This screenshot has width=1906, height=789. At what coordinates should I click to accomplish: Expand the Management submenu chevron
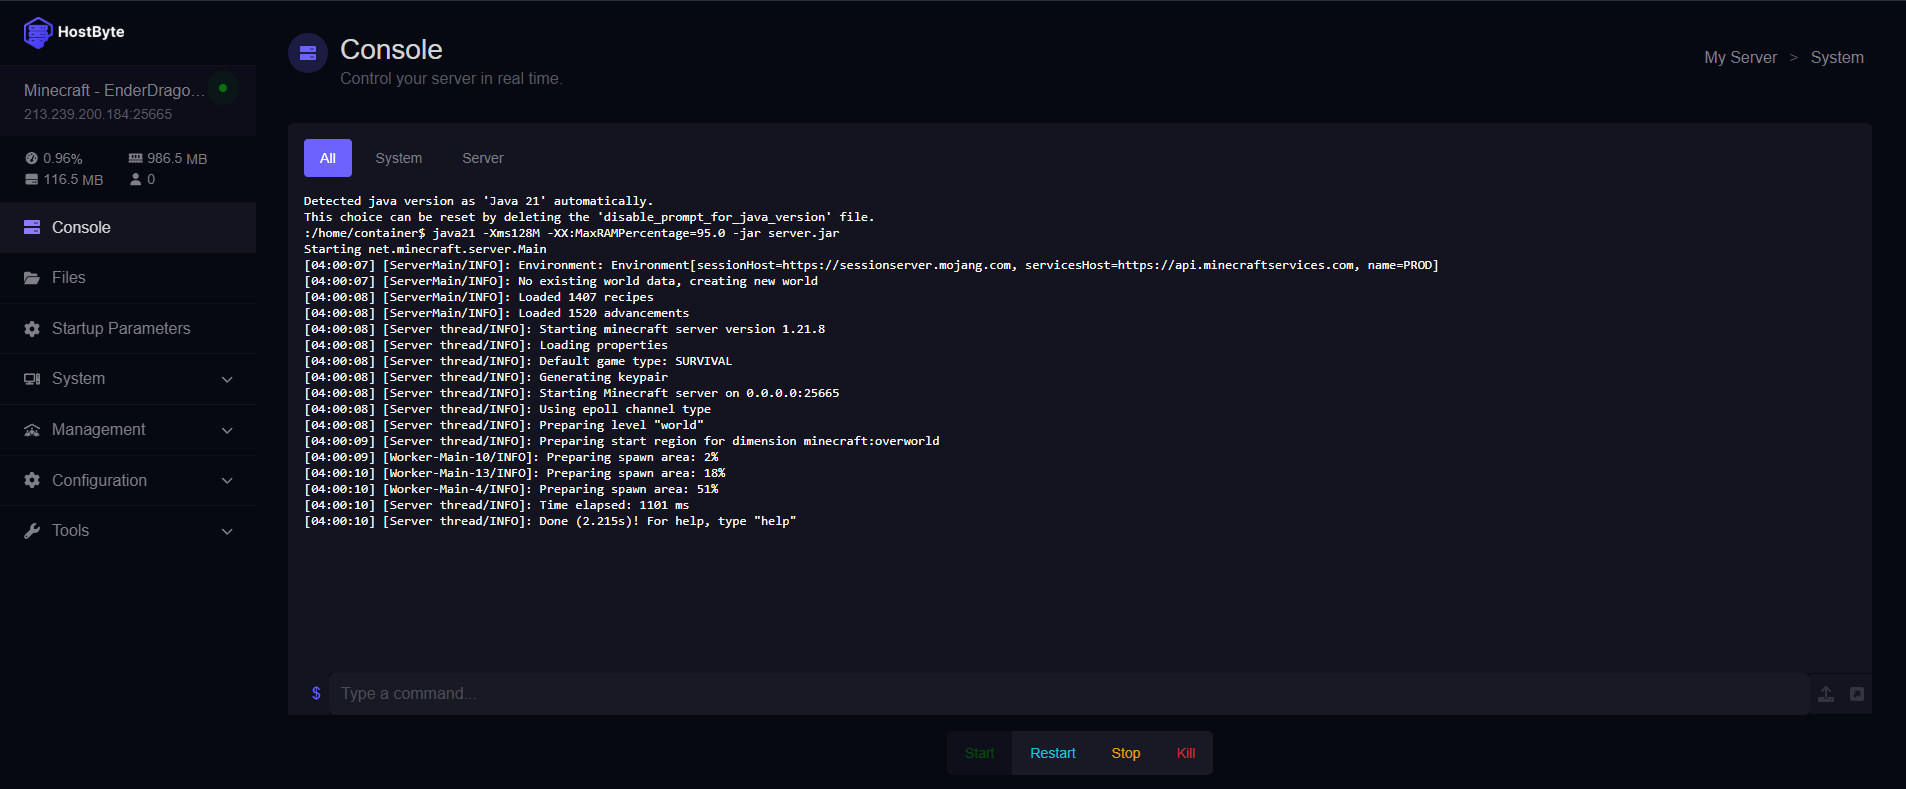coord(227,430)
